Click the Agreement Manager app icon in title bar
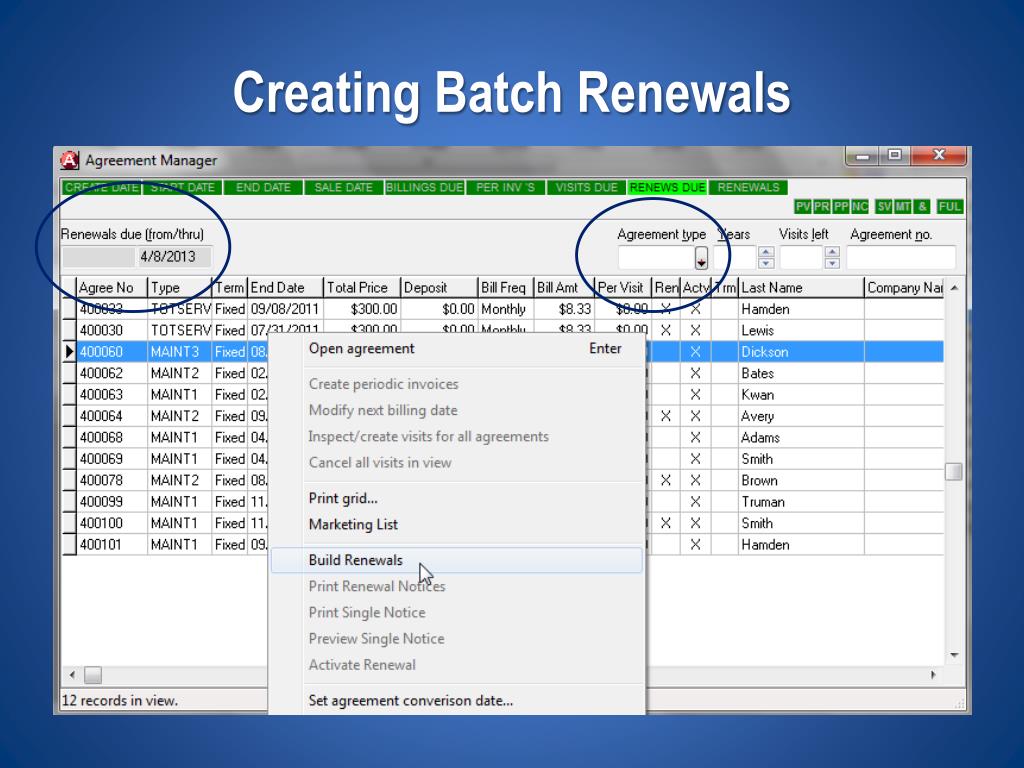1024x768 pixels. coord(70,160)
